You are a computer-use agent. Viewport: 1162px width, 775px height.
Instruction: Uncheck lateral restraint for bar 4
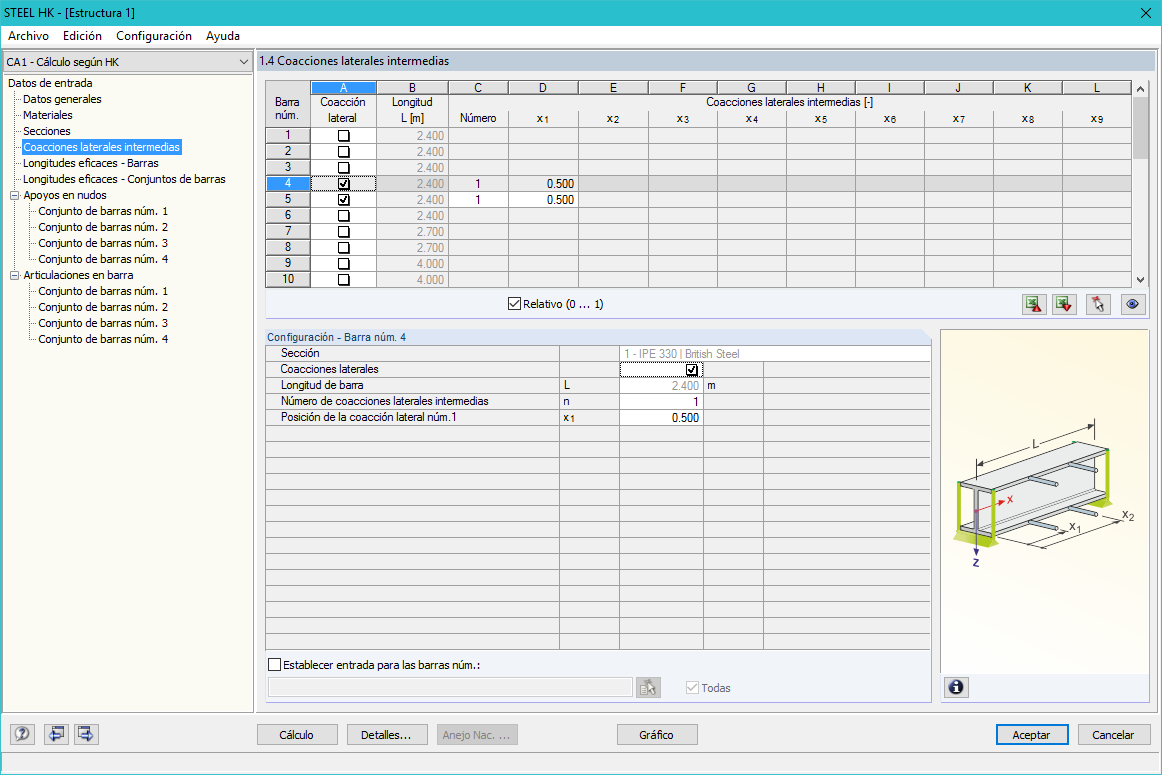344,184
